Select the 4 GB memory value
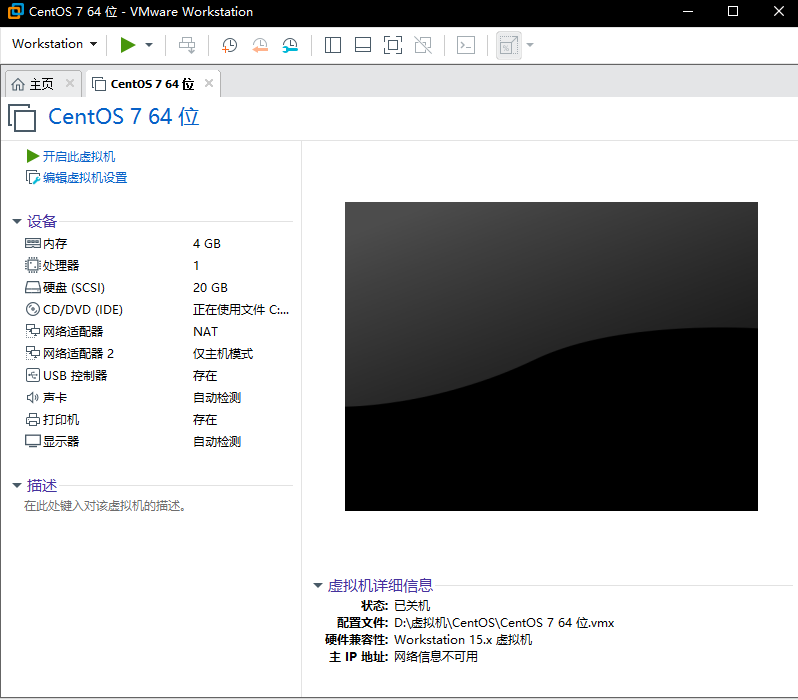 (207, 244)
